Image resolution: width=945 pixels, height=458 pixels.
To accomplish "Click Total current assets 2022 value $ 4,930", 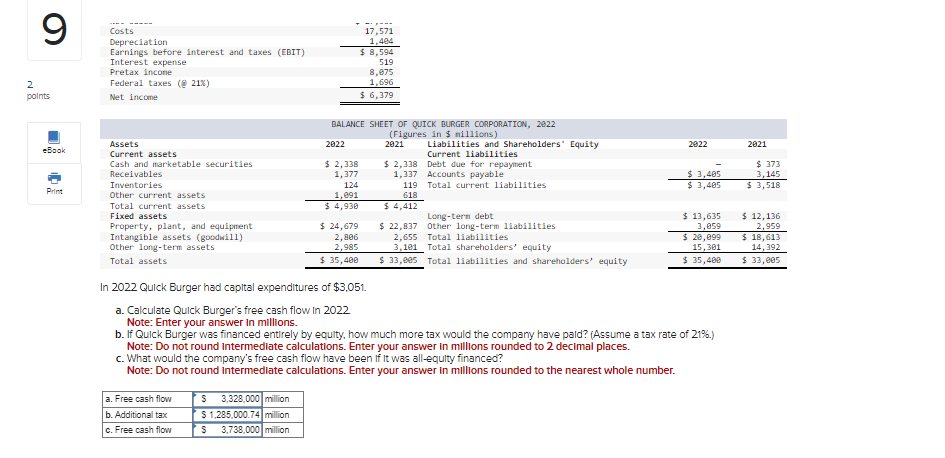I will [x=342, y=206].
